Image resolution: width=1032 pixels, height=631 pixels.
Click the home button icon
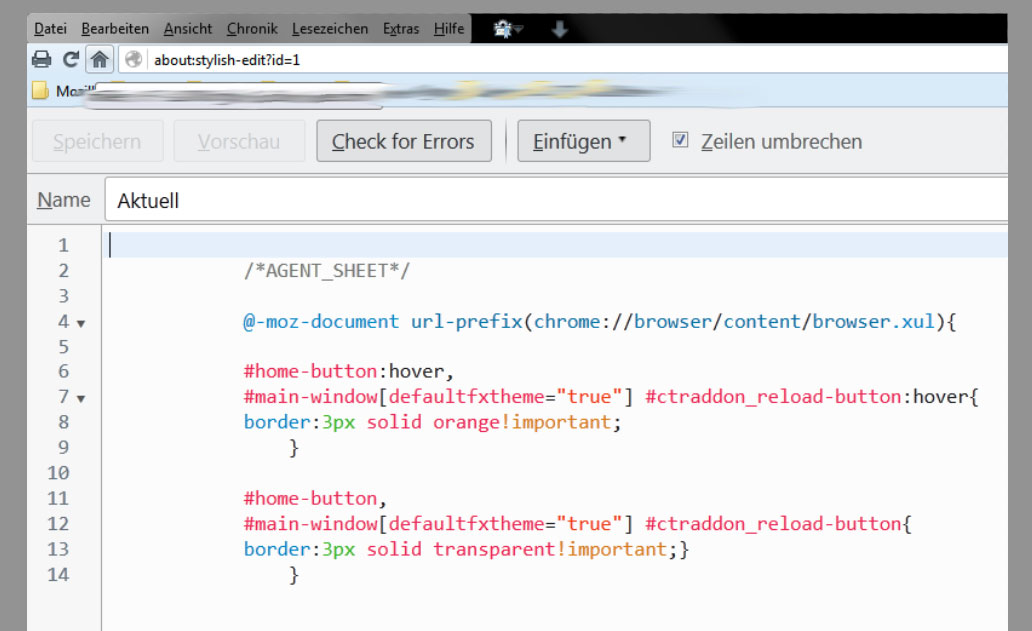[99, 60]
